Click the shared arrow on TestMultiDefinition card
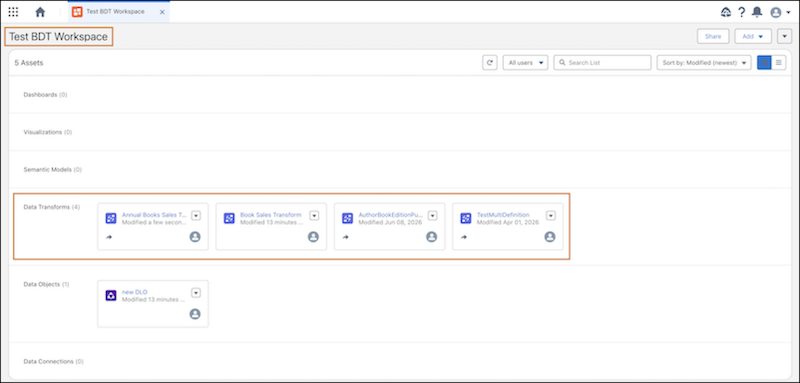This screenshot has width=800, height=383. click(x=463, y=237)
